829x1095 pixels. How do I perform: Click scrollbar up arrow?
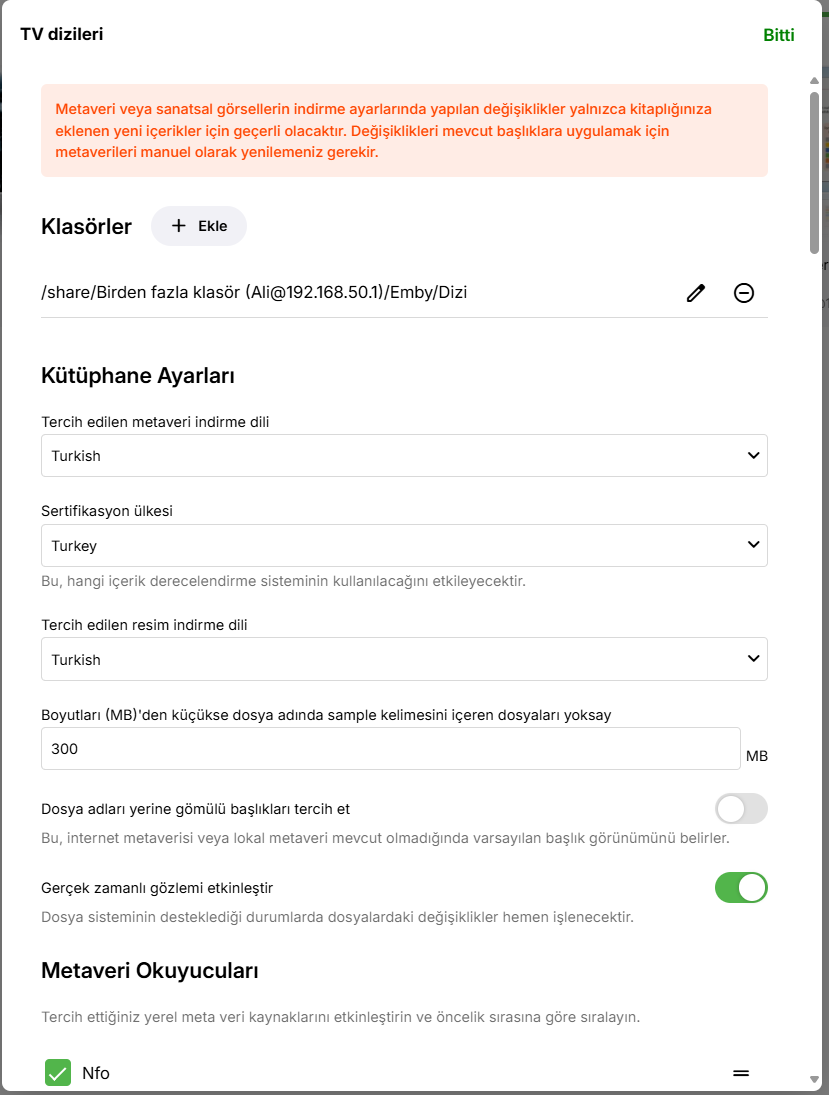[815, 80]
